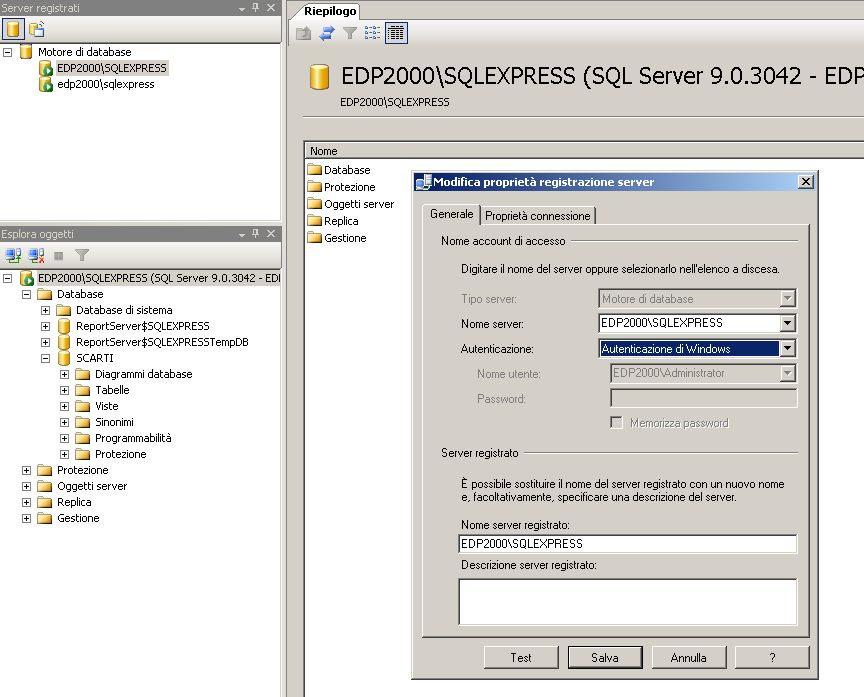Viewport: 864px width, 697px height.
Task: Open the Tipo server dropdown
Action: 787,299
